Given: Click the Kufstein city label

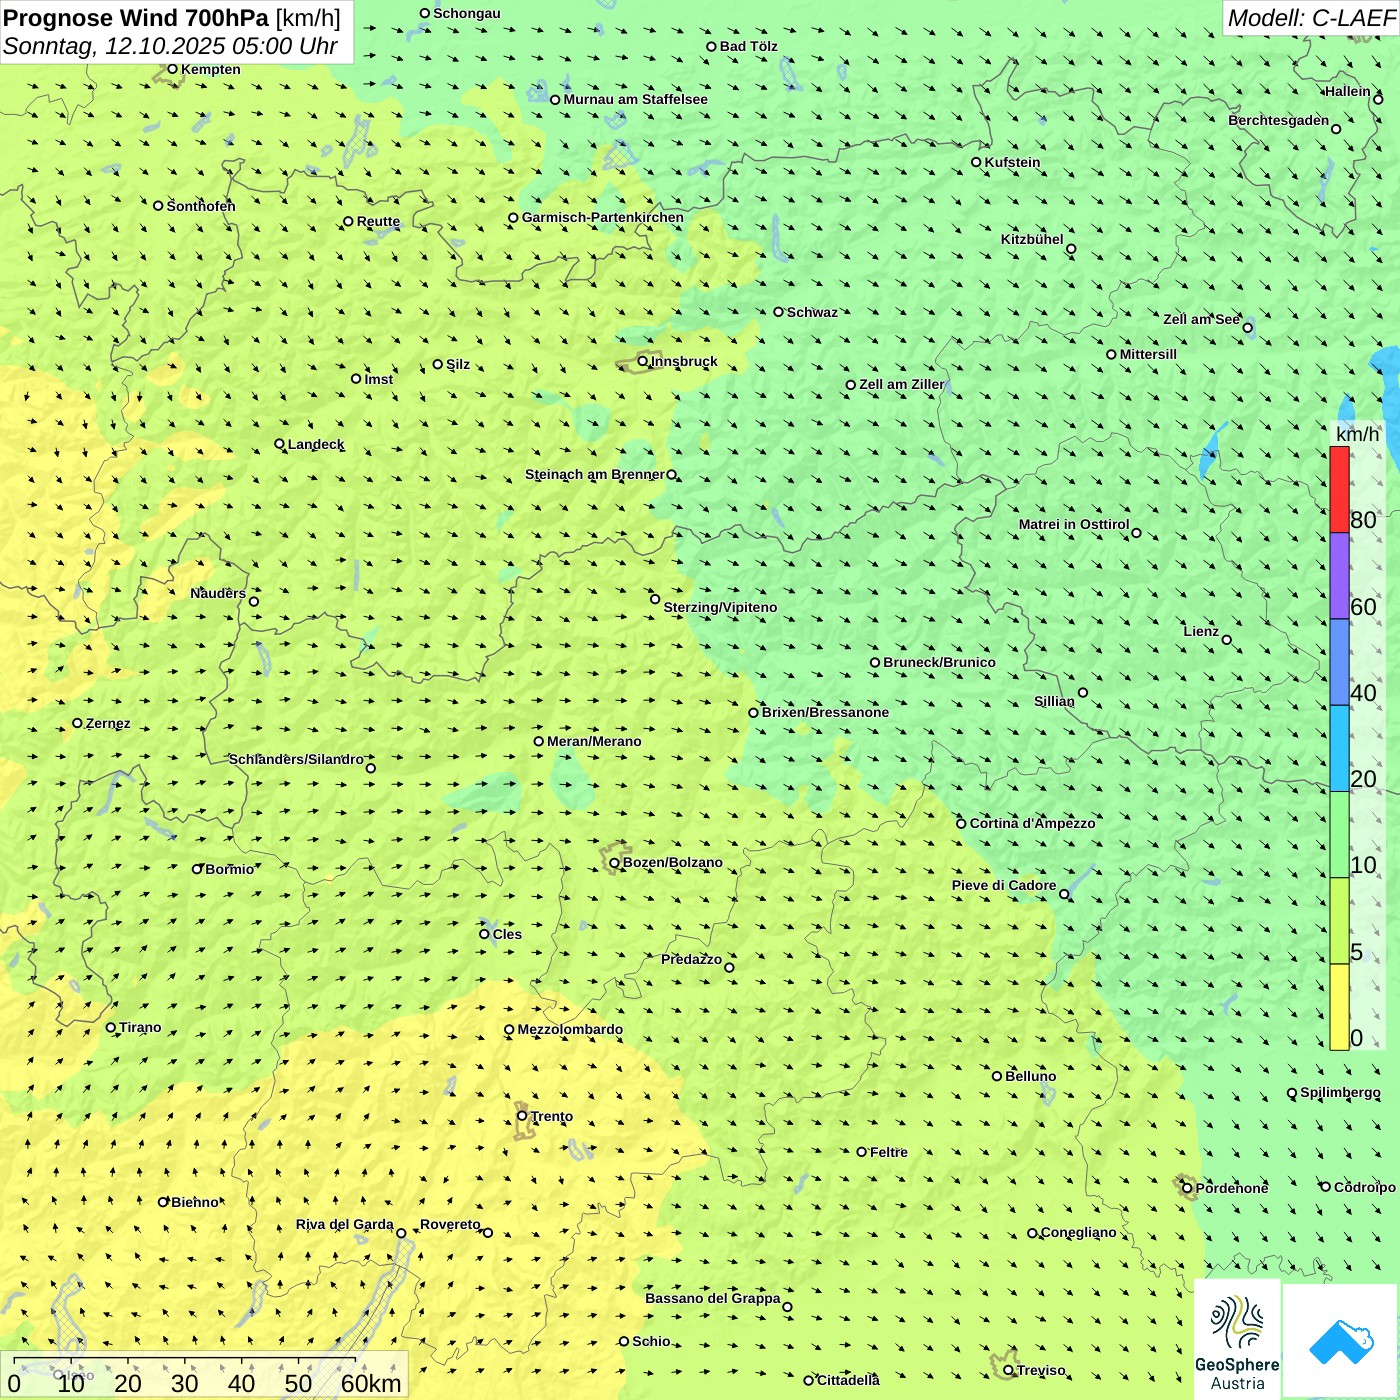Looking at the screenshot, I should (1012, 162).
